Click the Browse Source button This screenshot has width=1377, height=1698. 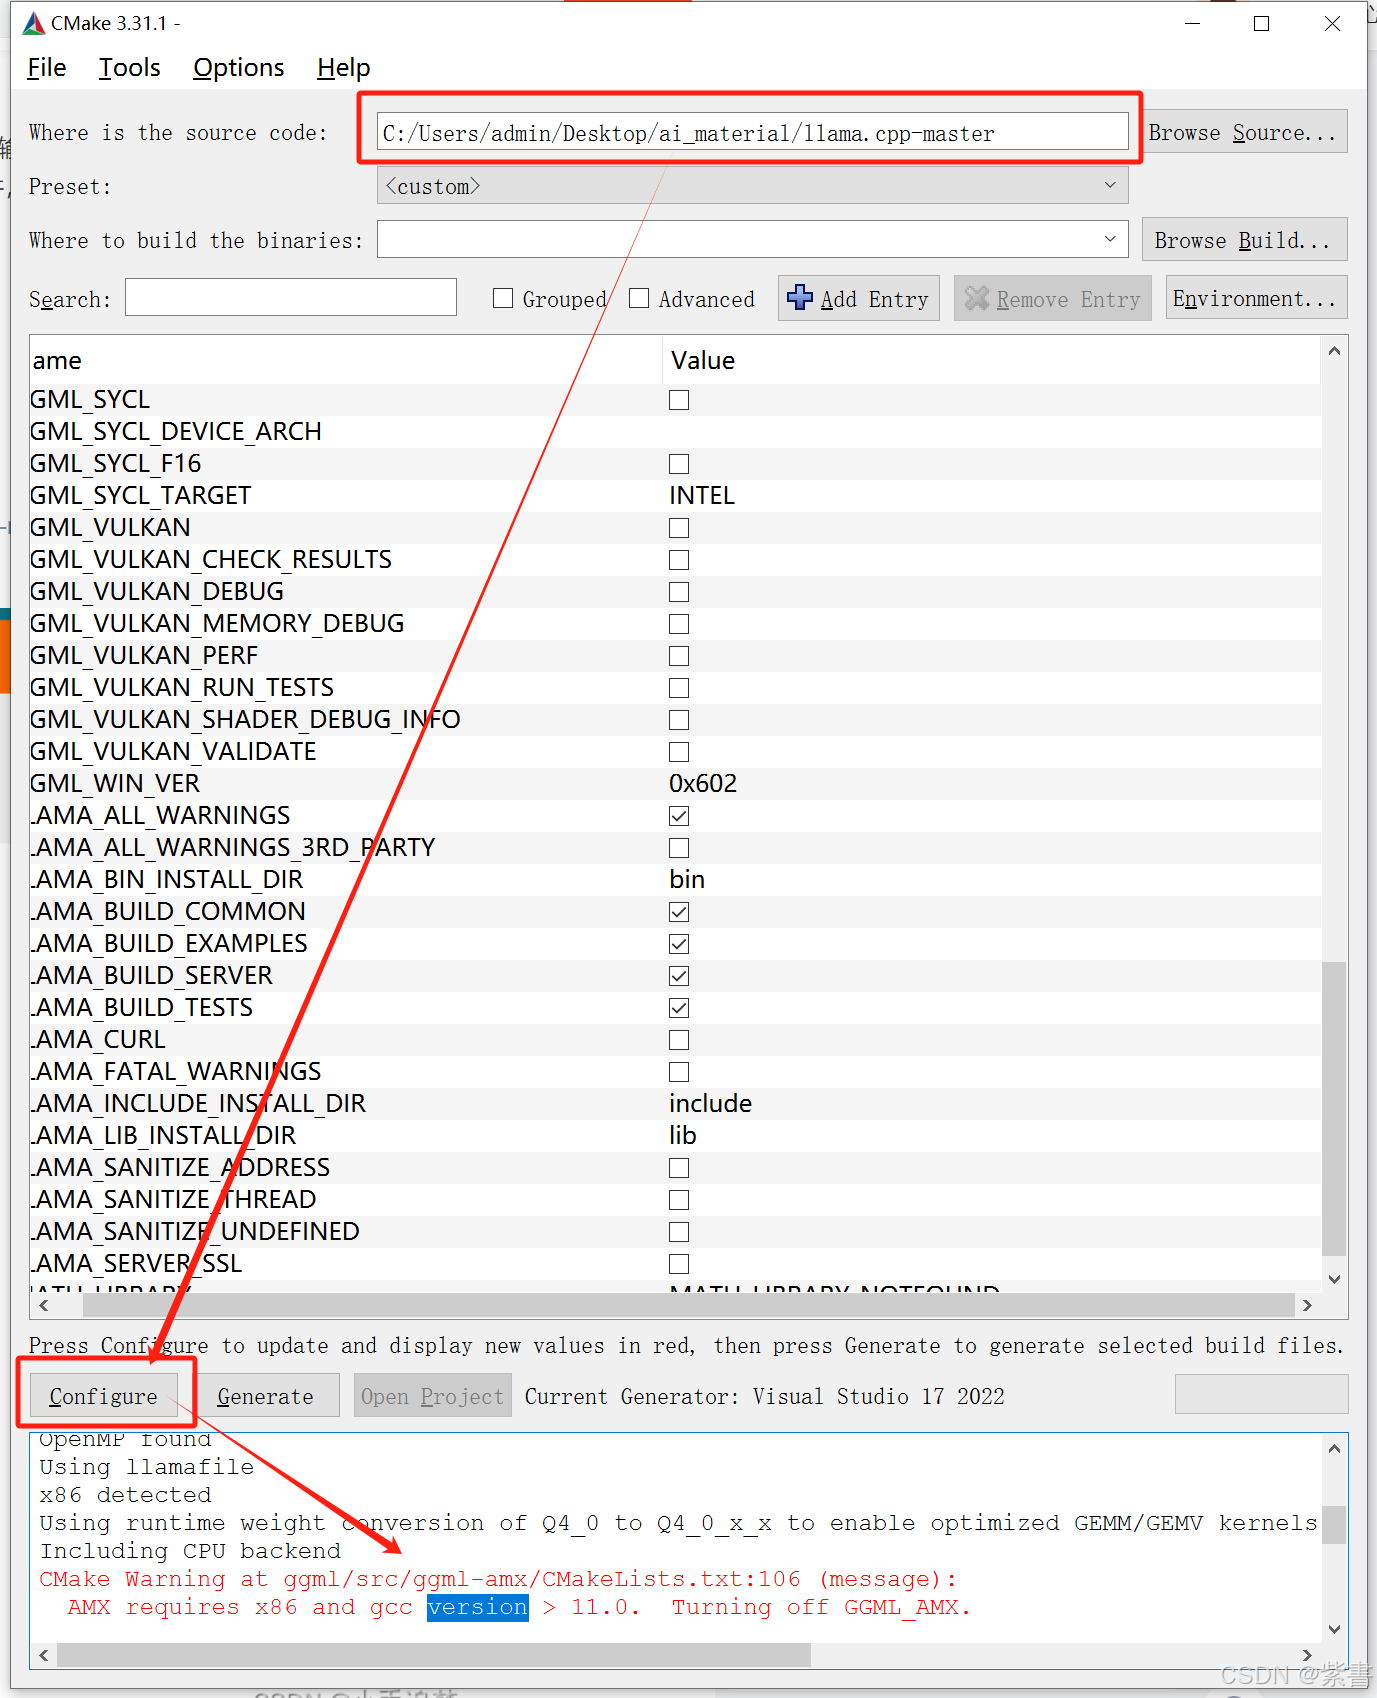click(x=1244, y=132)
